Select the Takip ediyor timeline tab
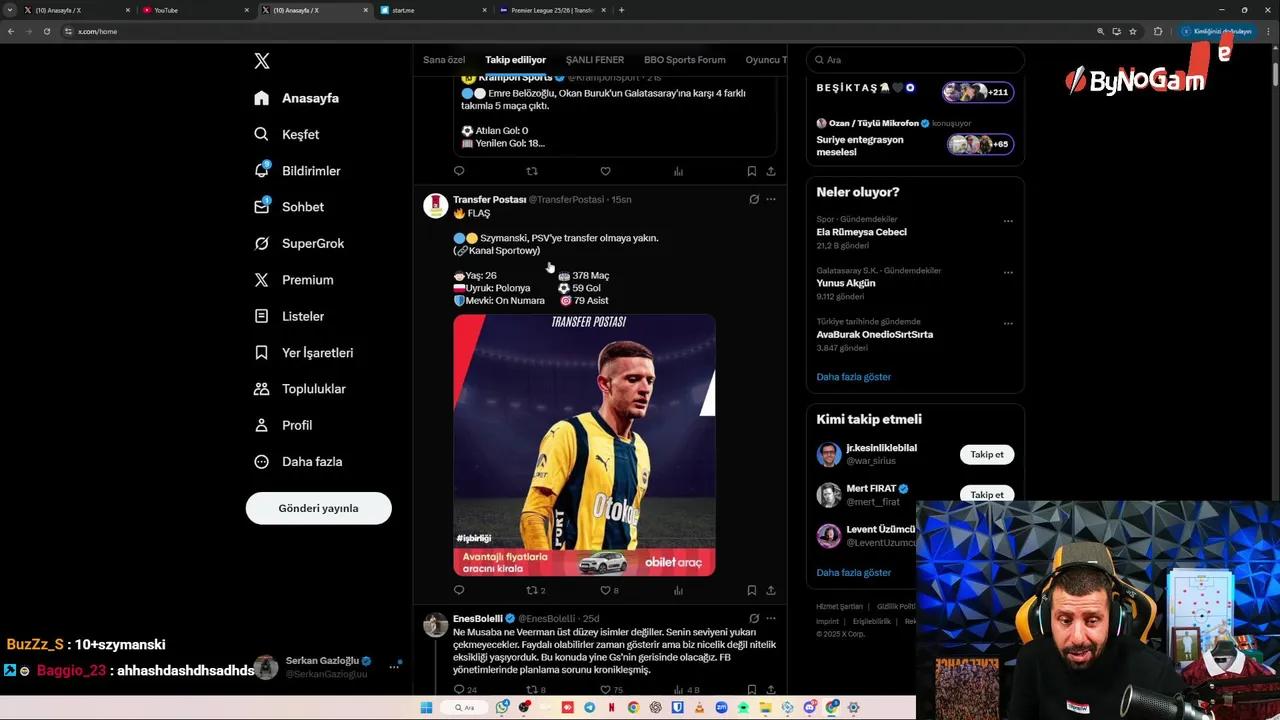The image size is (1280, 720). click(x=516, y=60)
